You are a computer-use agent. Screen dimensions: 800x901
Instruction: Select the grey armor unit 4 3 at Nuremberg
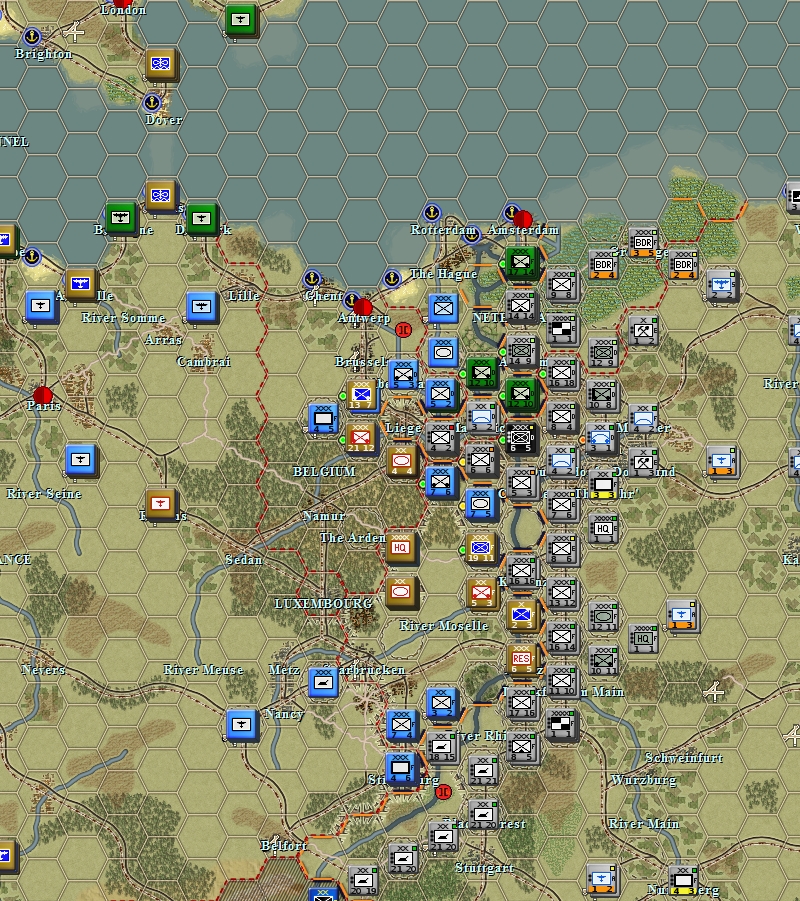tap(683, 881)
